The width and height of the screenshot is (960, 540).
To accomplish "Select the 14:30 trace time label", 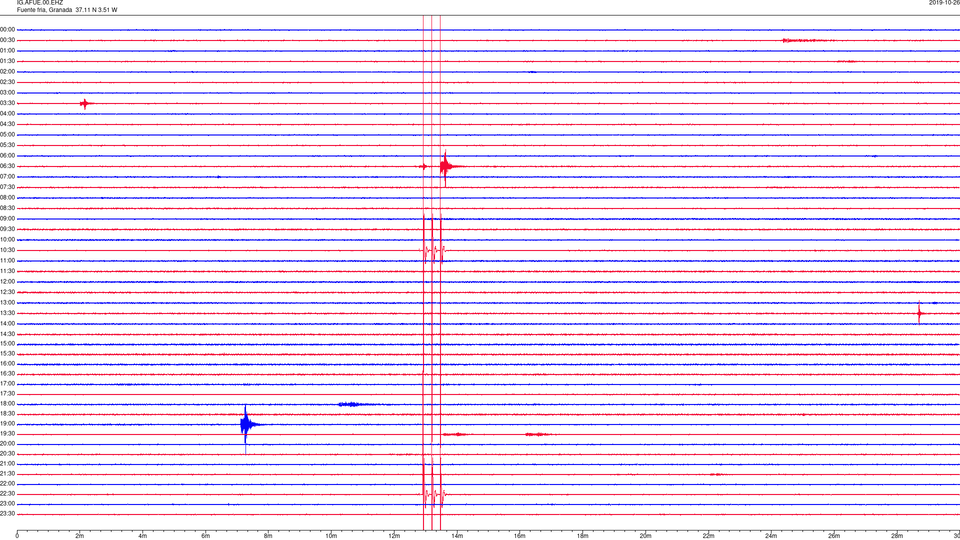I will point(7,334).
